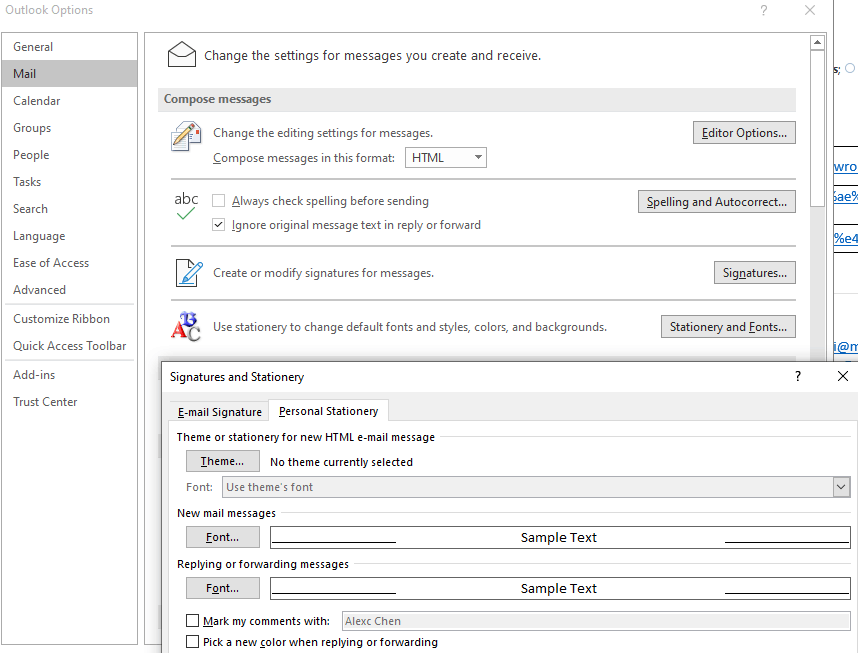Open Ease of Access options
This screenshot has height=653, width=858.
point(69,263)
